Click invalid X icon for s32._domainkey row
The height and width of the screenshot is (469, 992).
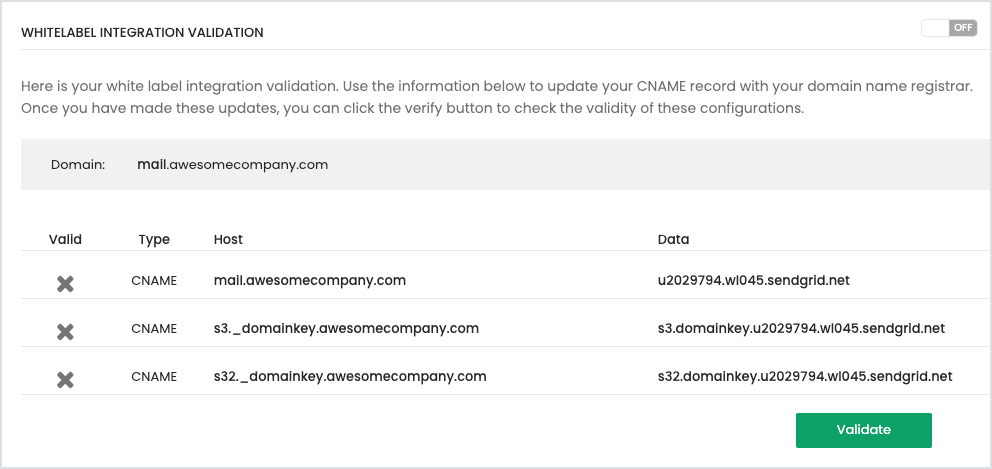pos(65,379)
